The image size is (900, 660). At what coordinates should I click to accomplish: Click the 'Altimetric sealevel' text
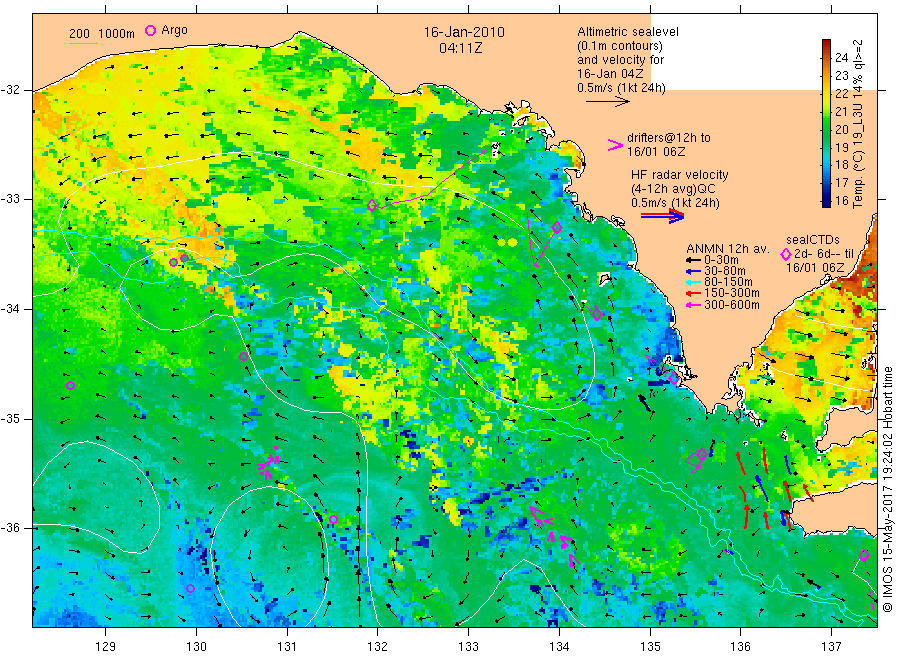(627, 32)
